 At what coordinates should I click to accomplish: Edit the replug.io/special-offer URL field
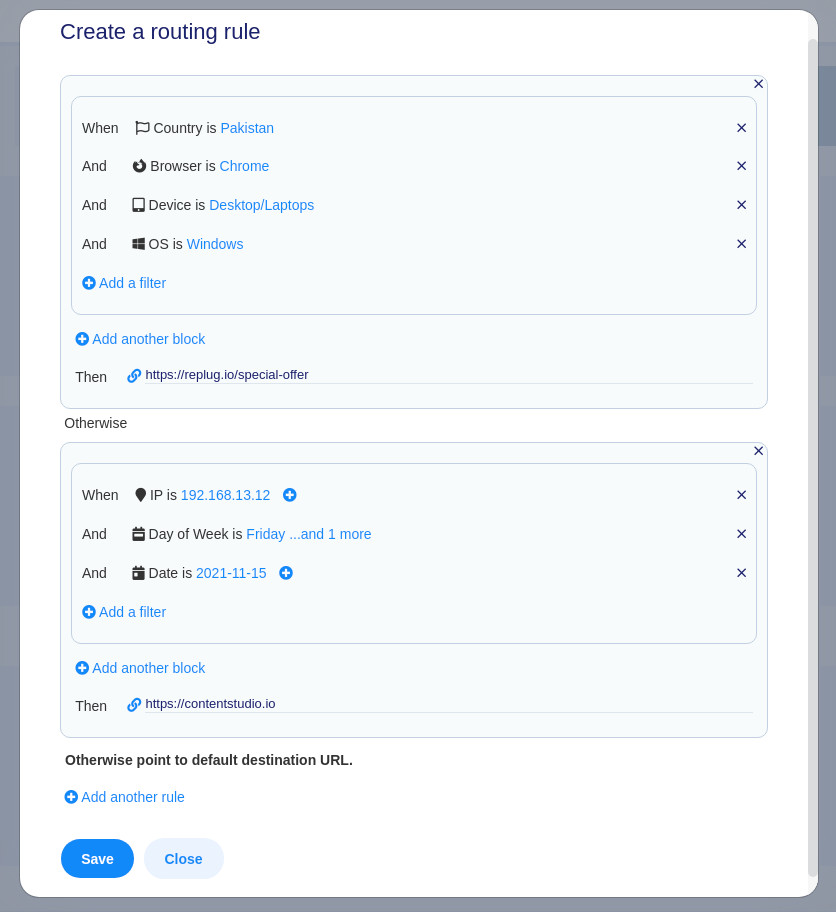click(448, 375)
